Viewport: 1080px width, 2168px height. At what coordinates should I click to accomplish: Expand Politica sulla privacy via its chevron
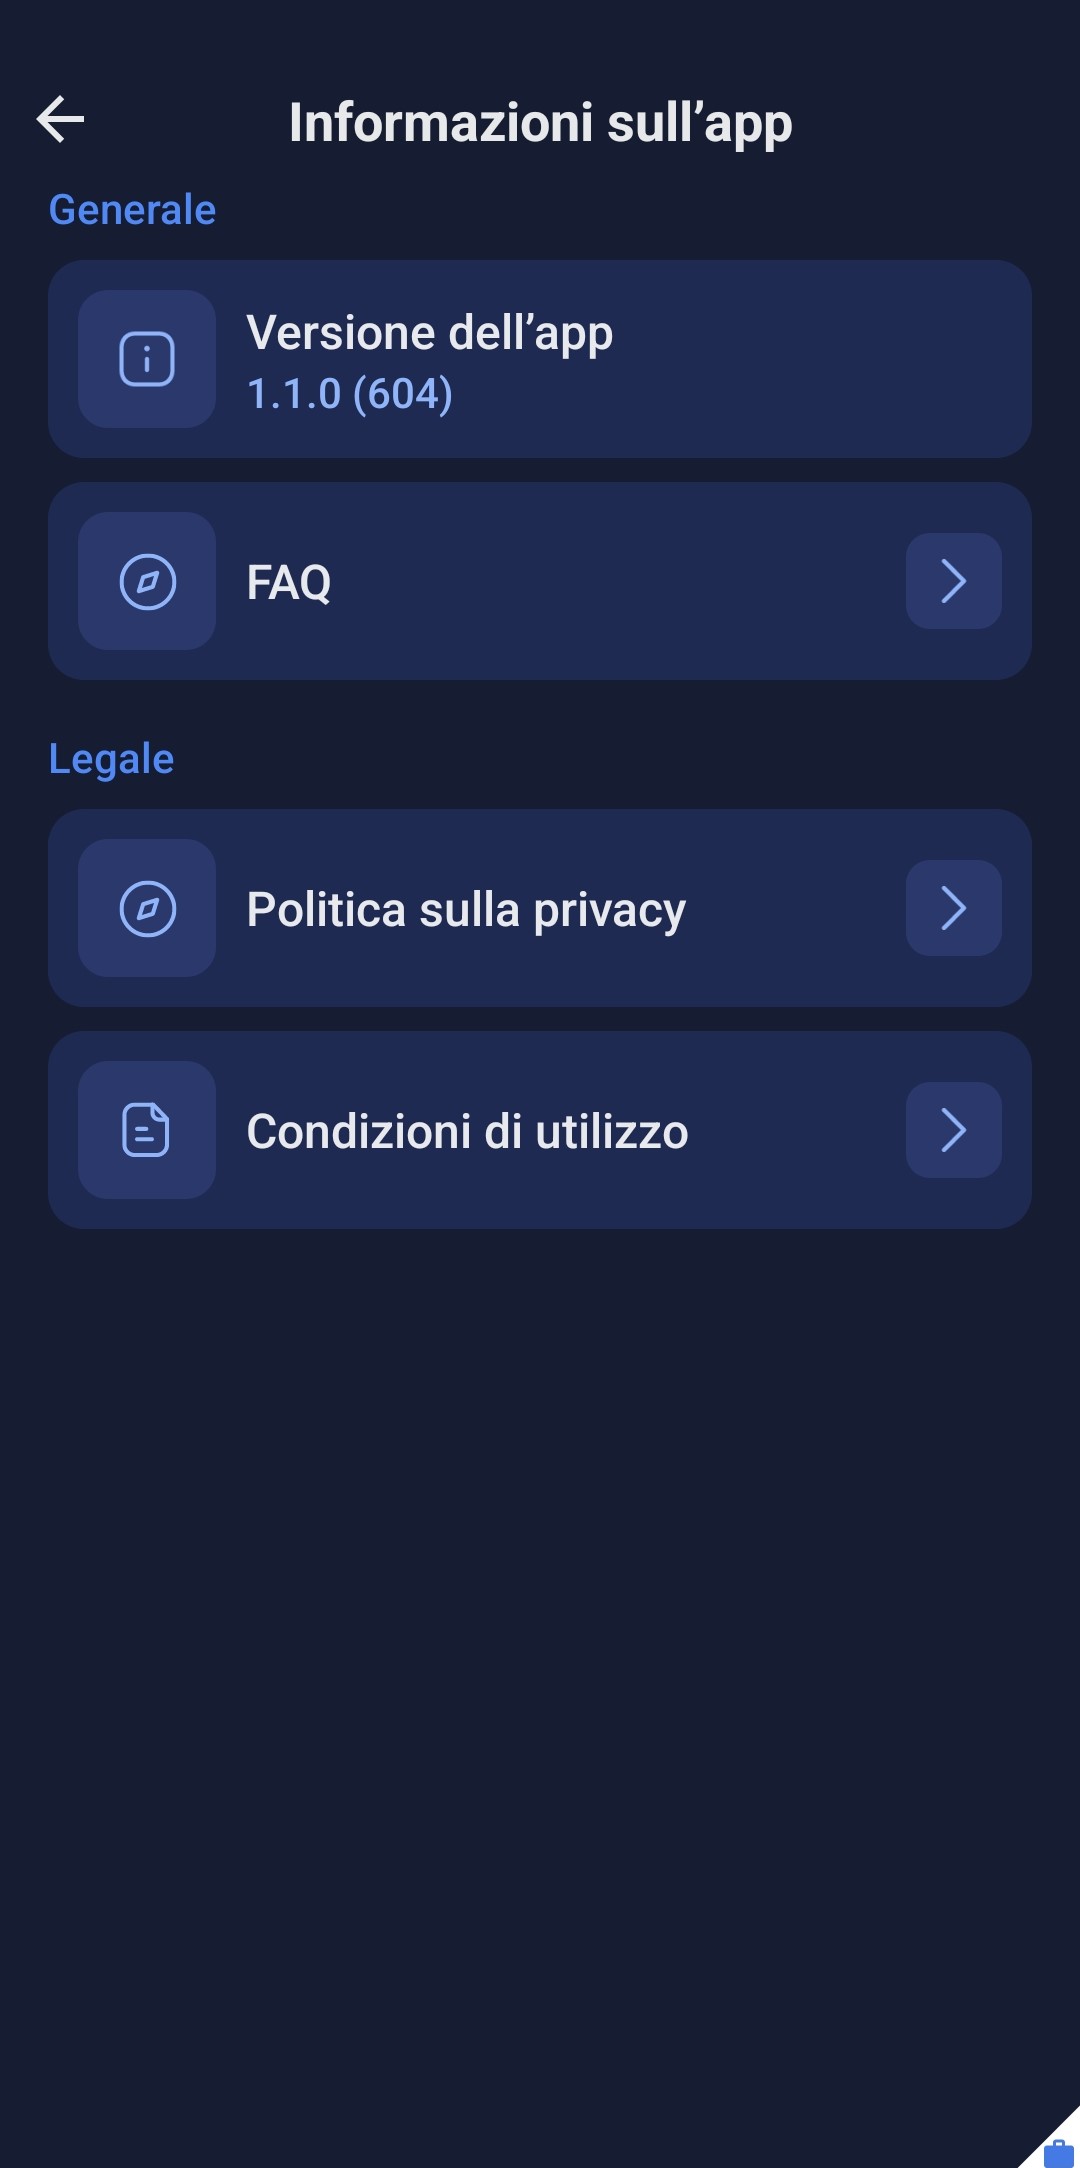[953, 908]
